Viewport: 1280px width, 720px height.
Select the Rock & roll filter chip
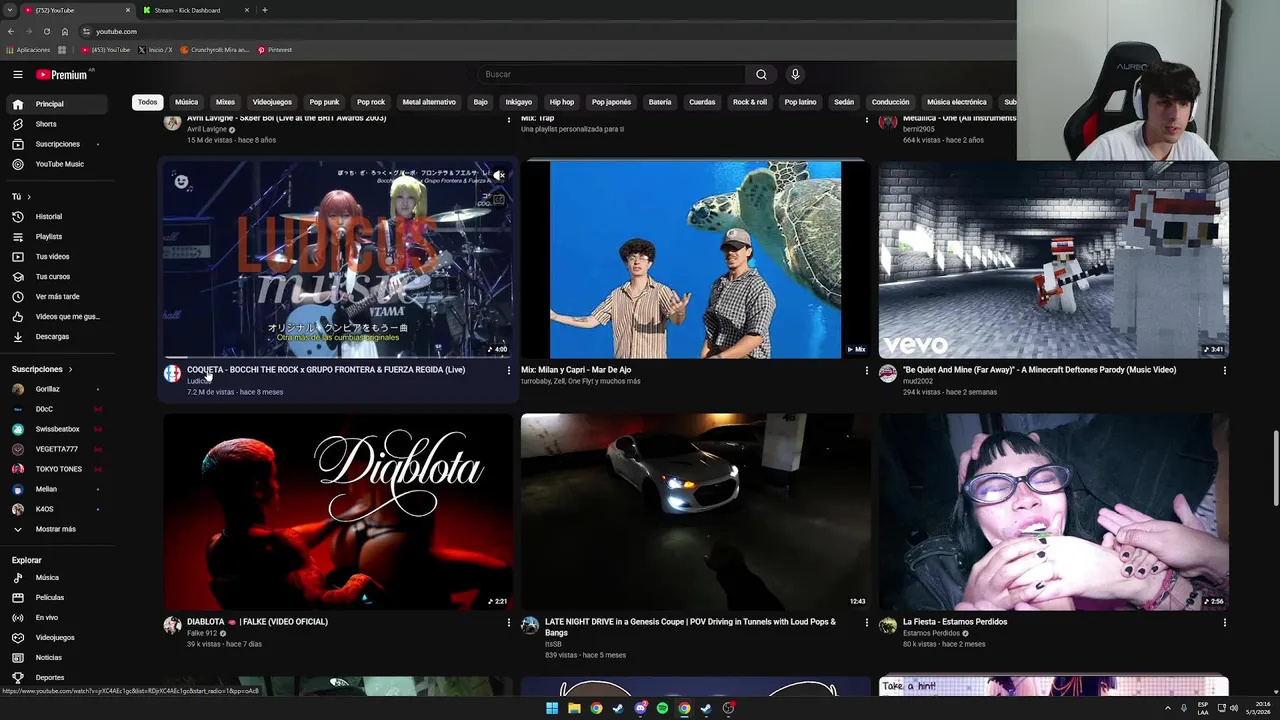[x=750, y=102]
